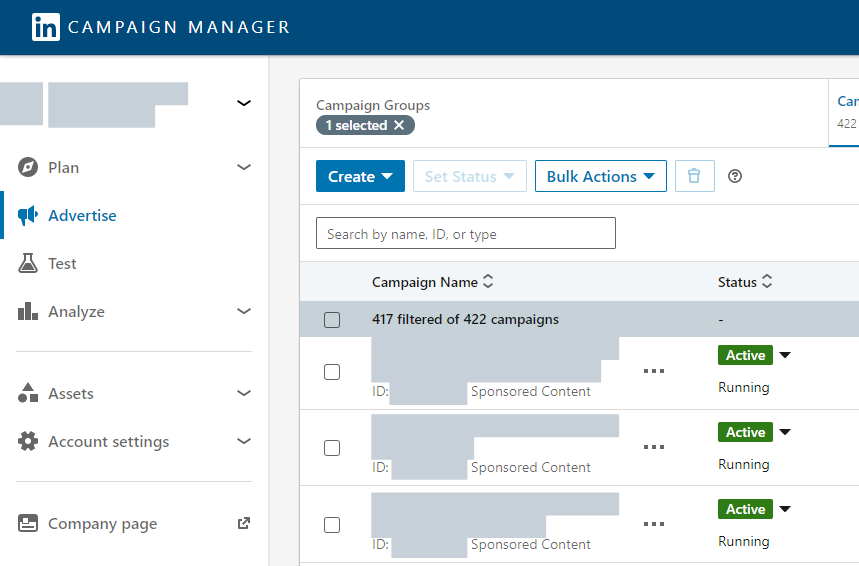Expand the Assets menu chevron
Viewport: 859px width, 566px height.
pyautogui.click(x=244, y=393)
